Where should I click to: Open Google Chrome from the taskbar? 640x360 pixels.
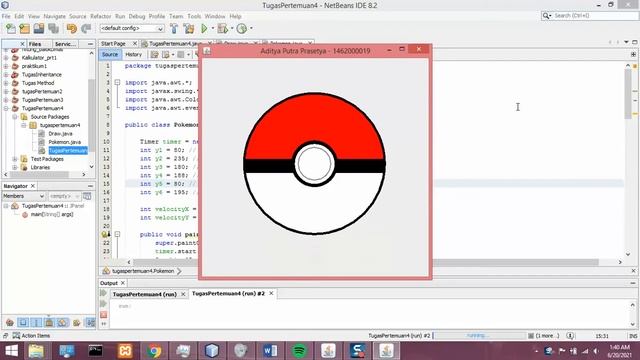(x=154, y=351)
